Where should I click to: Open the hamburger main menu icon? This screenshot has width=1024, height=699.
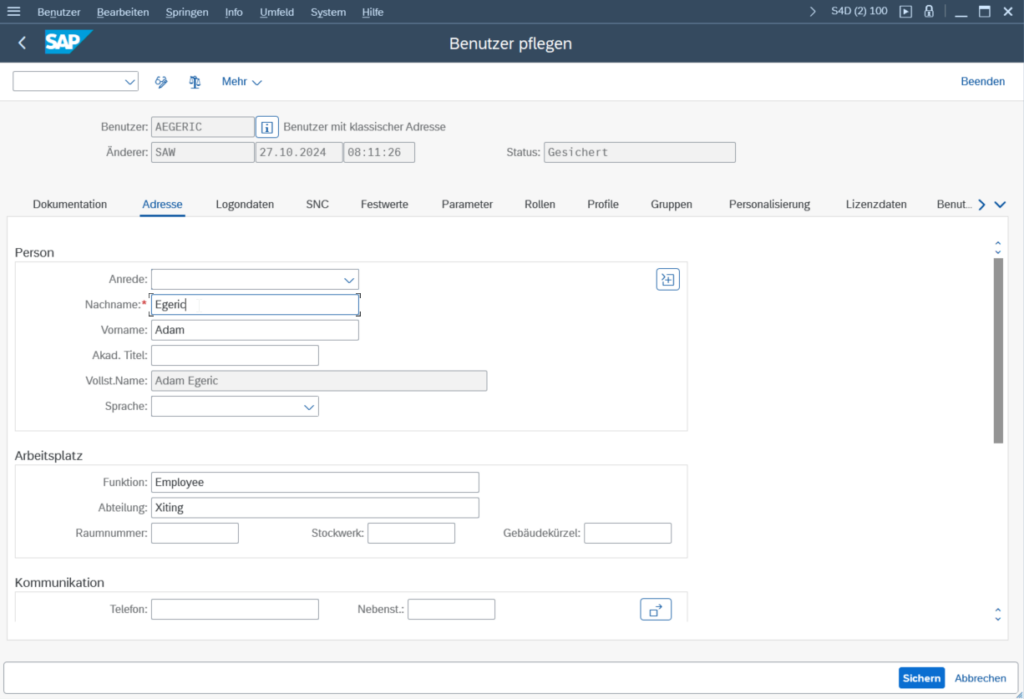(13, 11)
